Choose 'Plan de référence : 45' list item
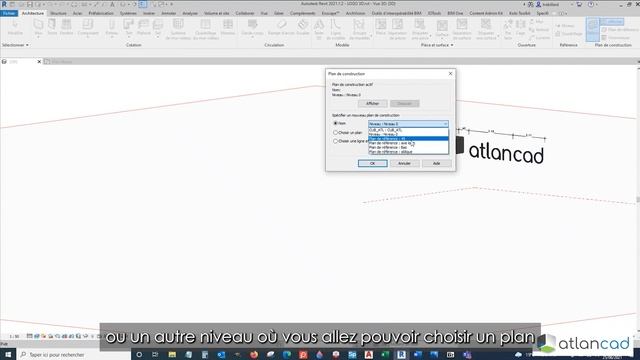The width and height of the screenshot is (640, 360). pos(408,139)
